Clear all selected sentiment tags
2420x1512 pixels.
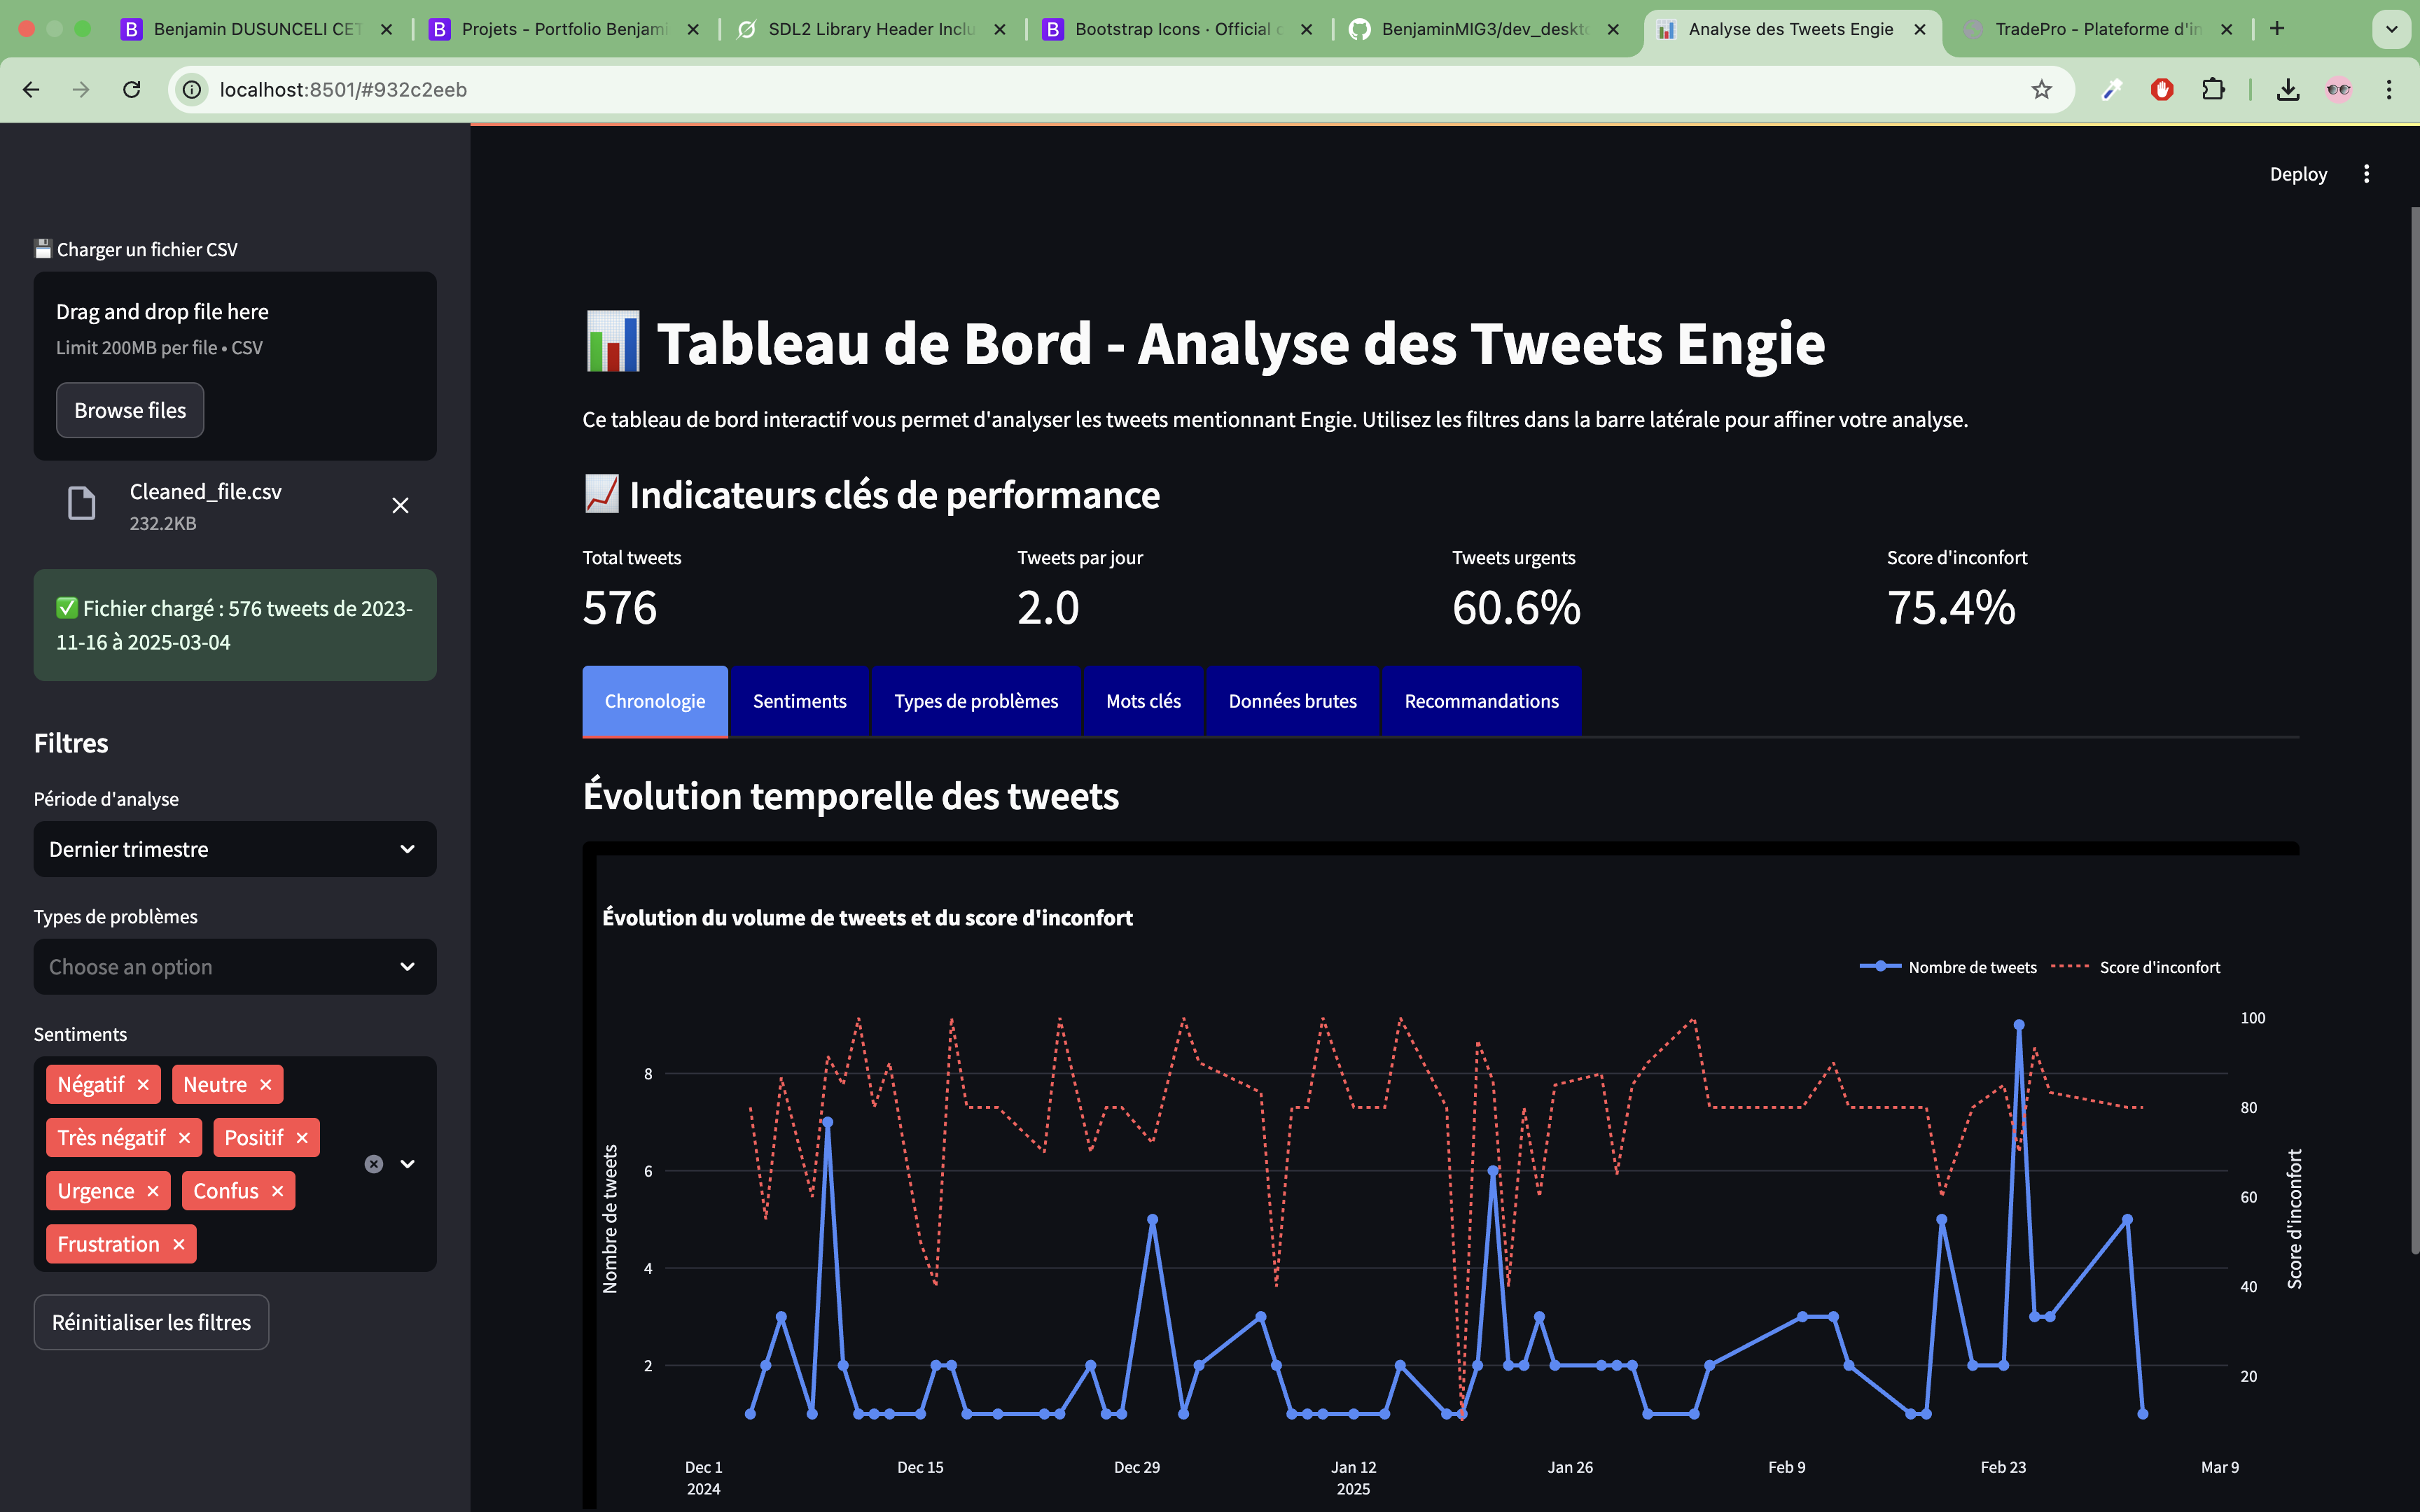(374, 1164)
